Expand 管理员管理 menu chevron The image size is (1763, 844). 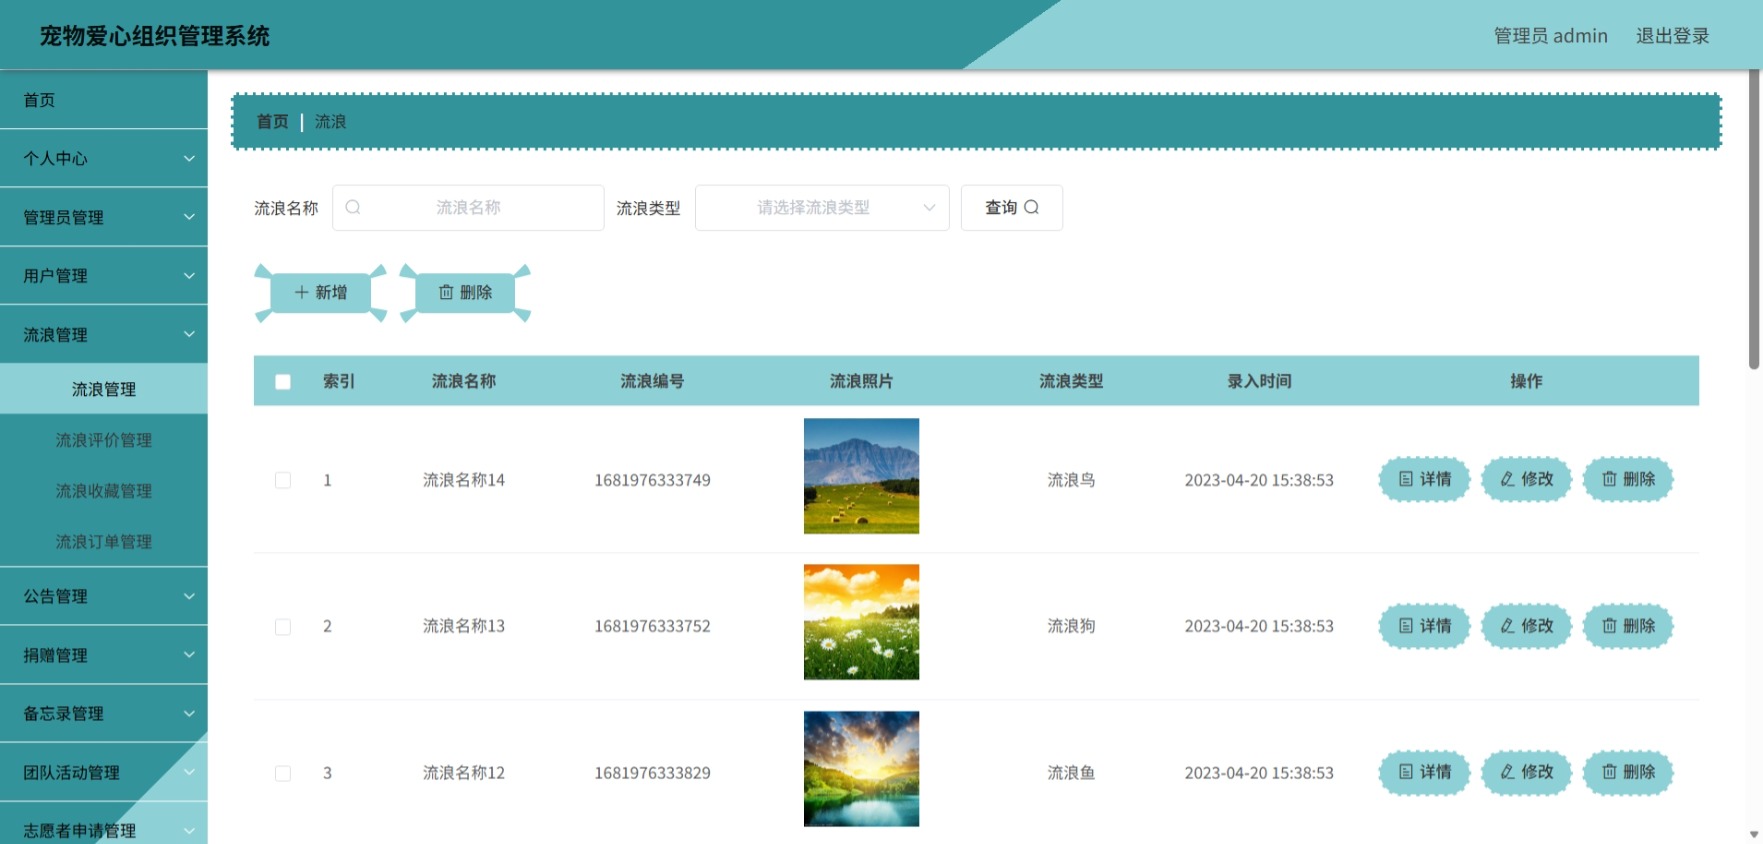point(189,216)
